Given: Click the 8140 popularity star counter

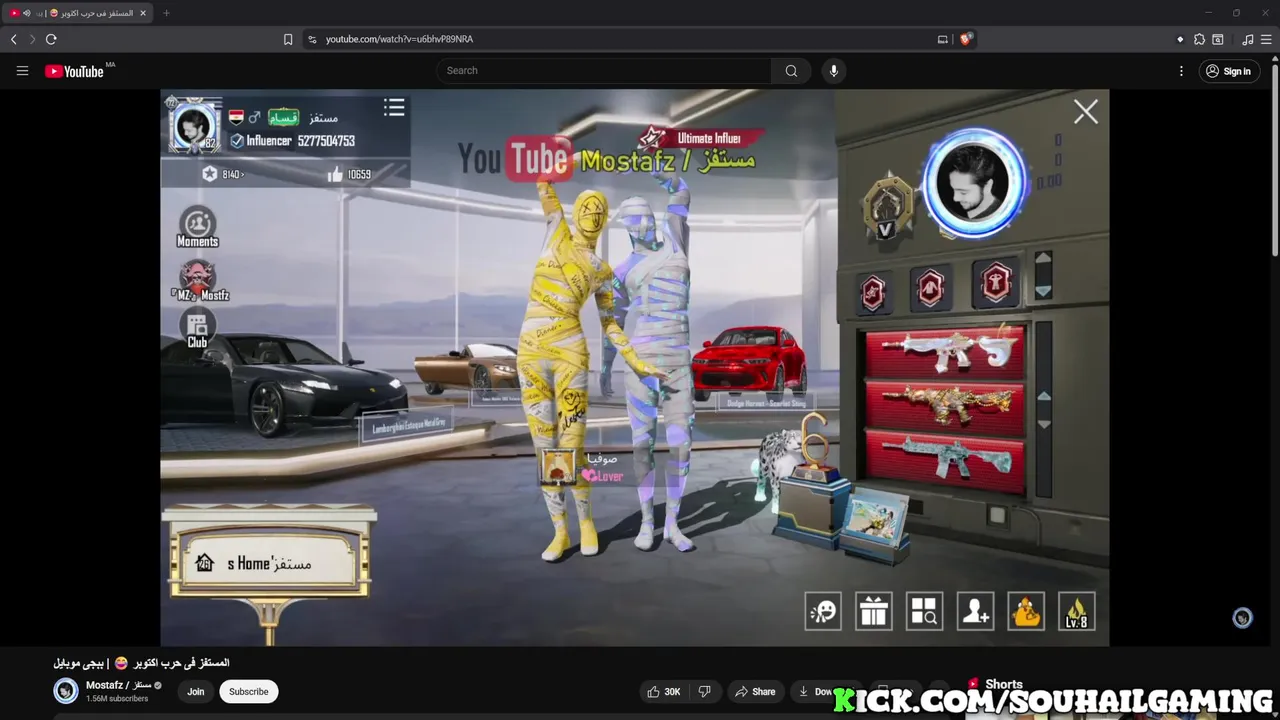Looking at the screenshot, I should [x=222, y=174].
